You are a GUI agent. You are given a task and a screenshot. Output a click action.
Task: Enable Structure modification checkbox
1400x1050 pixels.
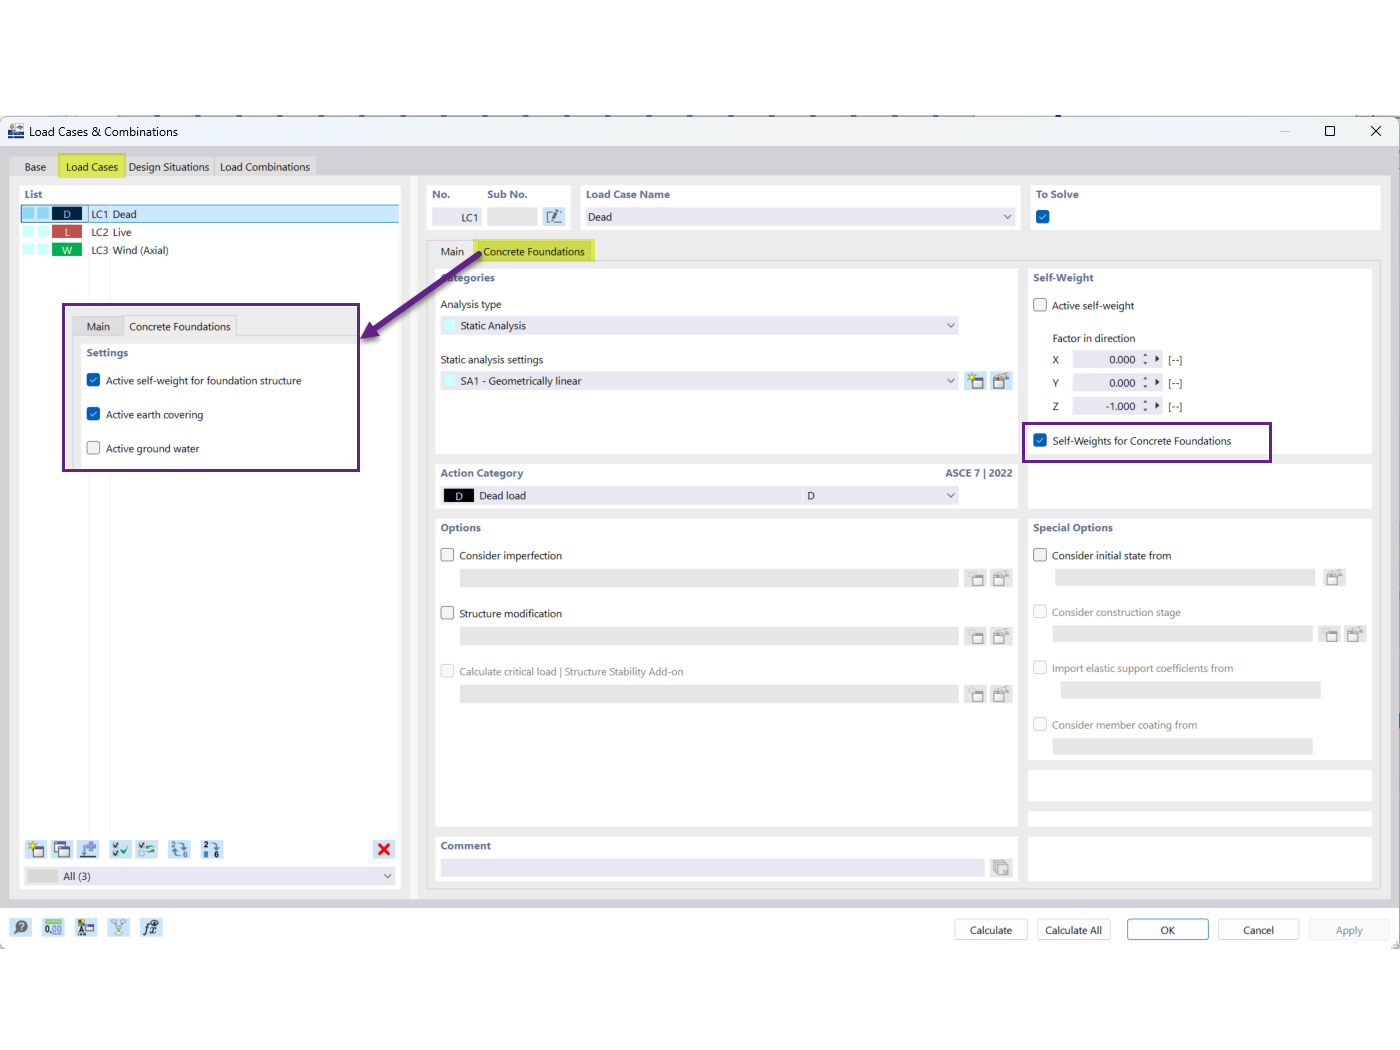[447, 613]
